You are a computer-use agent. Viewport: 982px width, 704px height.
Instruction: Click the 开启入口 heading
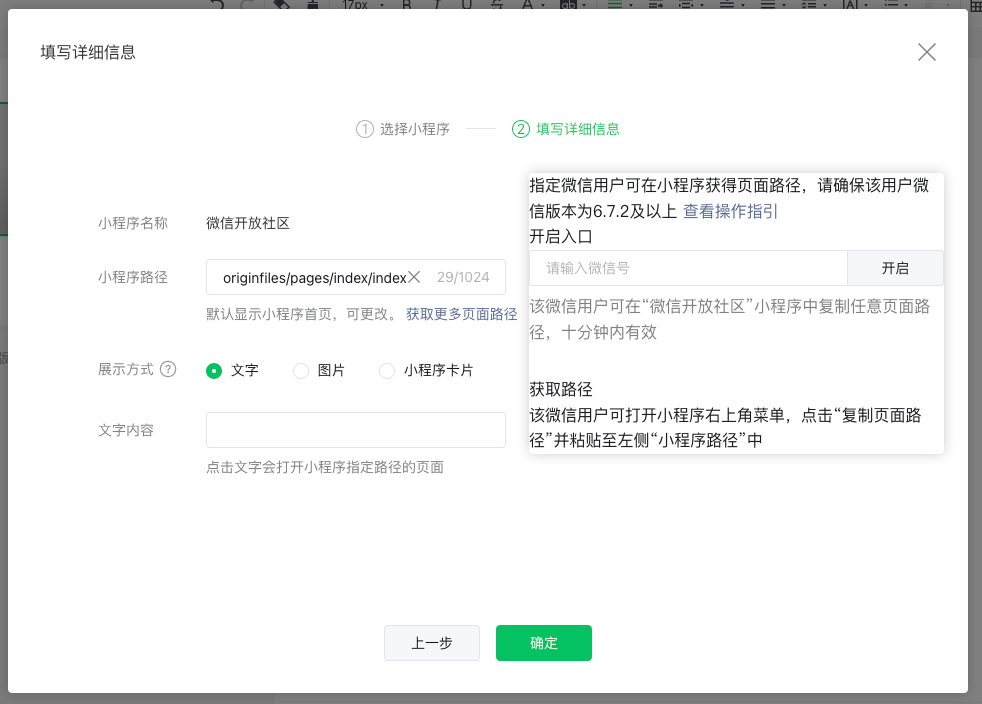561,237
